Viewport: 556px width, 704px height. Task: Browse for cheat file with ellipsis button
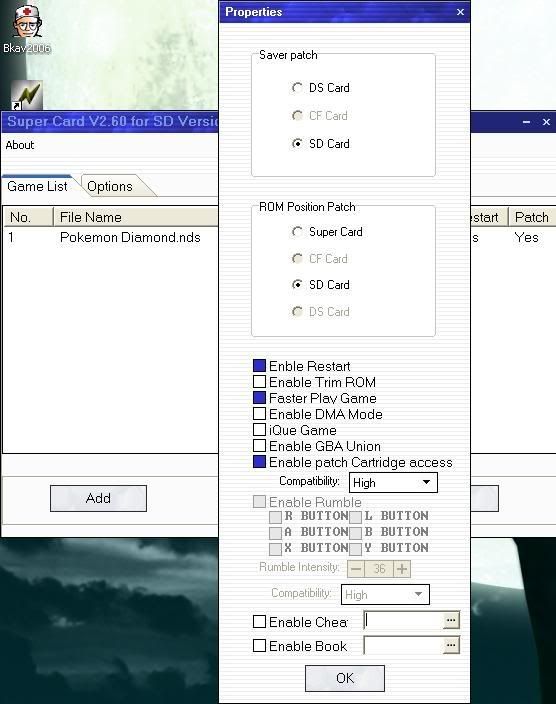[451, 620]
